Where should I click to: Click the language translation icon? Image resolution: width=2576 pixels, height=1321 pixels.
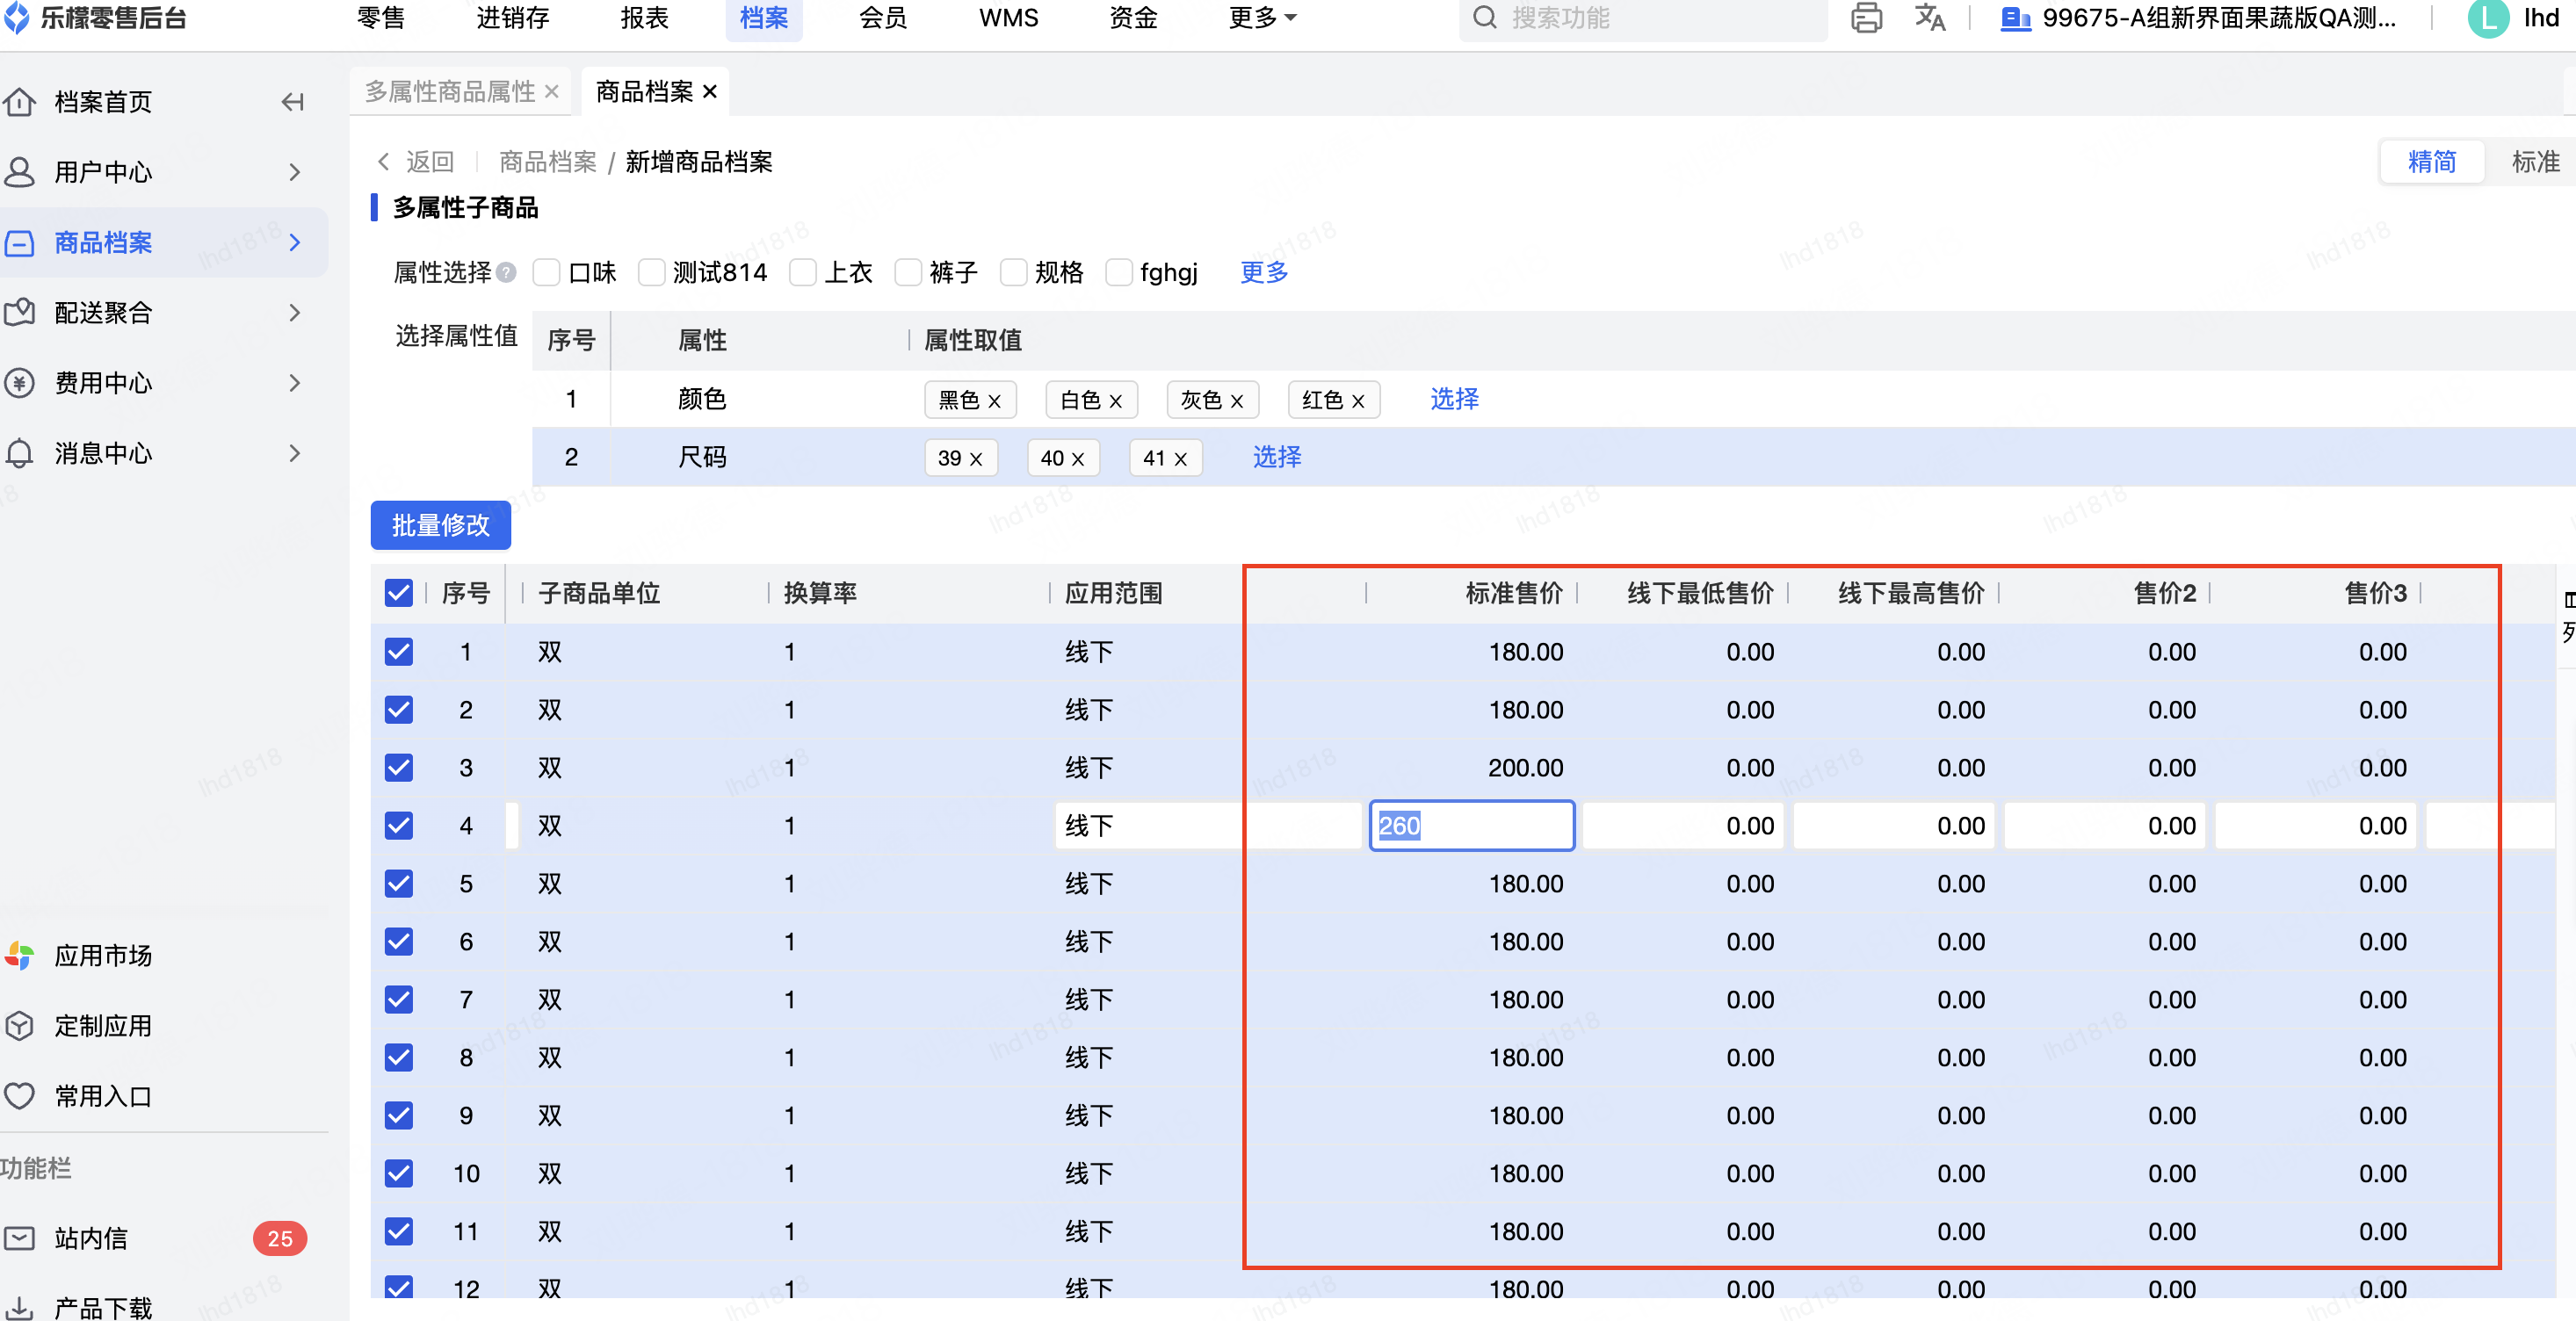tap(1929, 18)
